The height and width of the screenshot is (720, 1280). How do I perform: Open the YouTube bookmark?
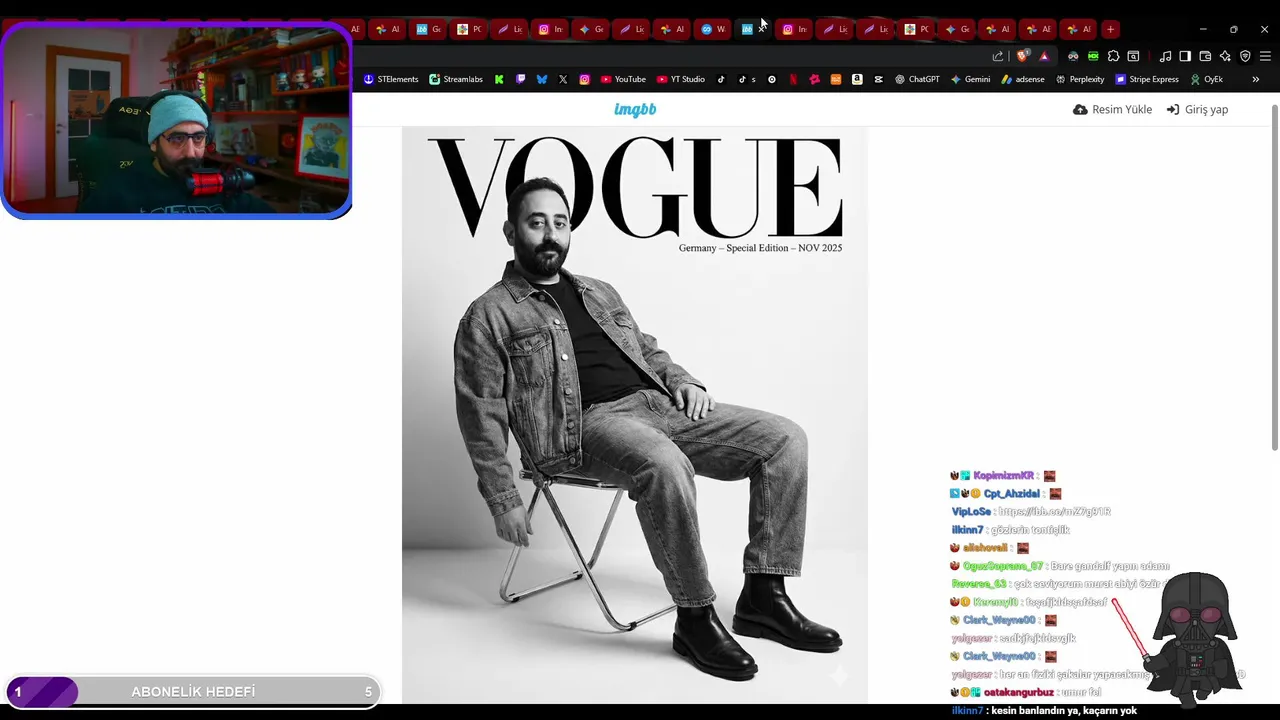(x=623, y=79)
